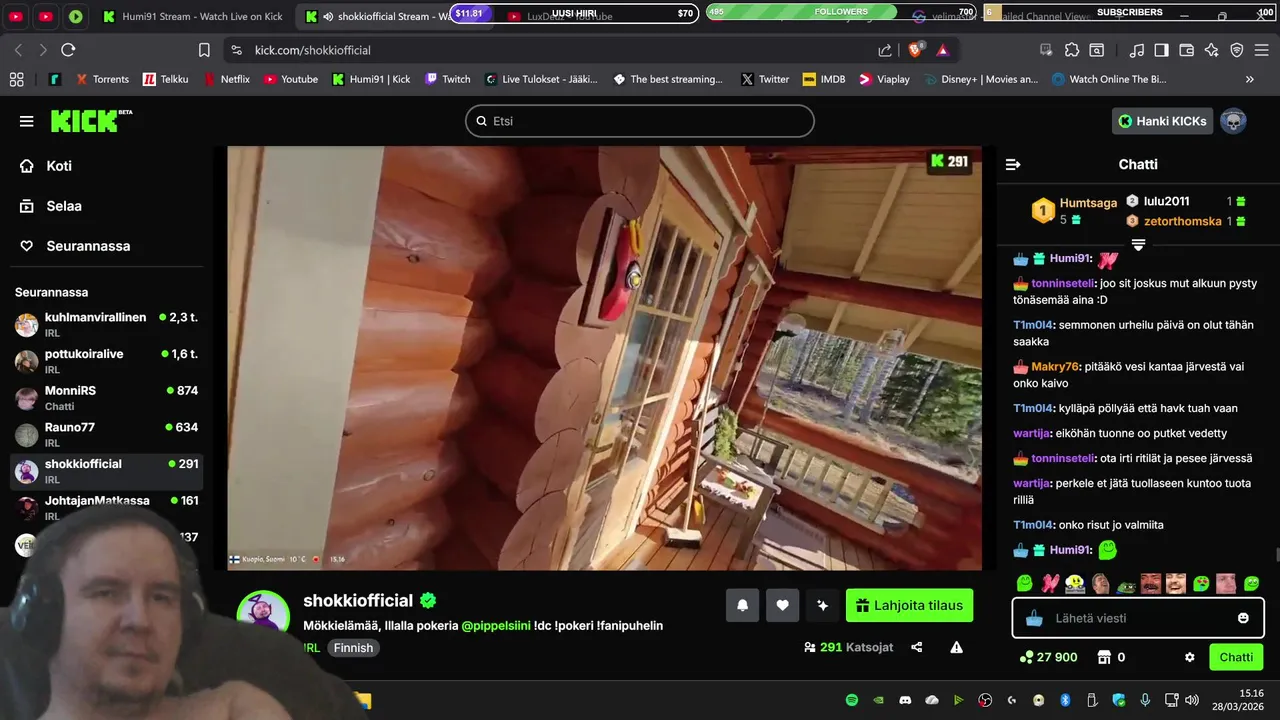1280x720 pixels.
Task: Click username Makry76 in chat
Action: coord(1055,367)
